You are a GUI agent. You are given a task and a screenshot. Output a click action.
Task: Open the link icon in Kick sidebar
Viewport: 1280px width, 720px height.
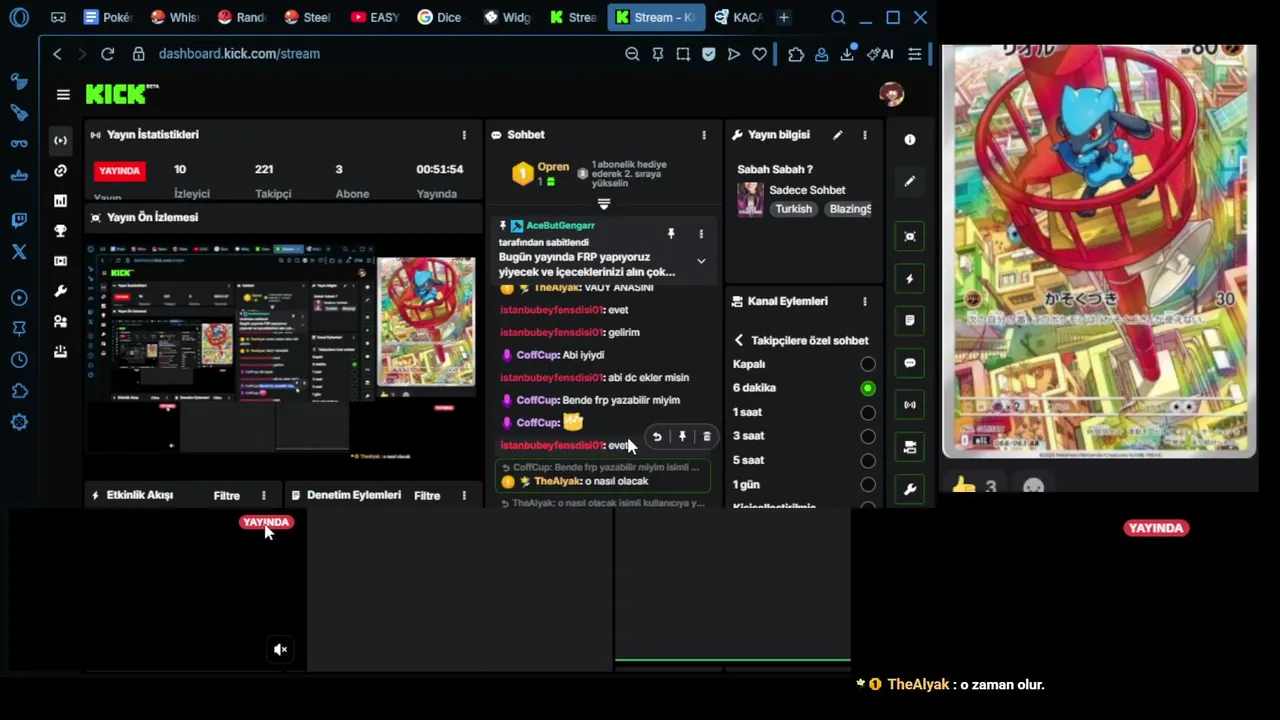pos(60,171)
